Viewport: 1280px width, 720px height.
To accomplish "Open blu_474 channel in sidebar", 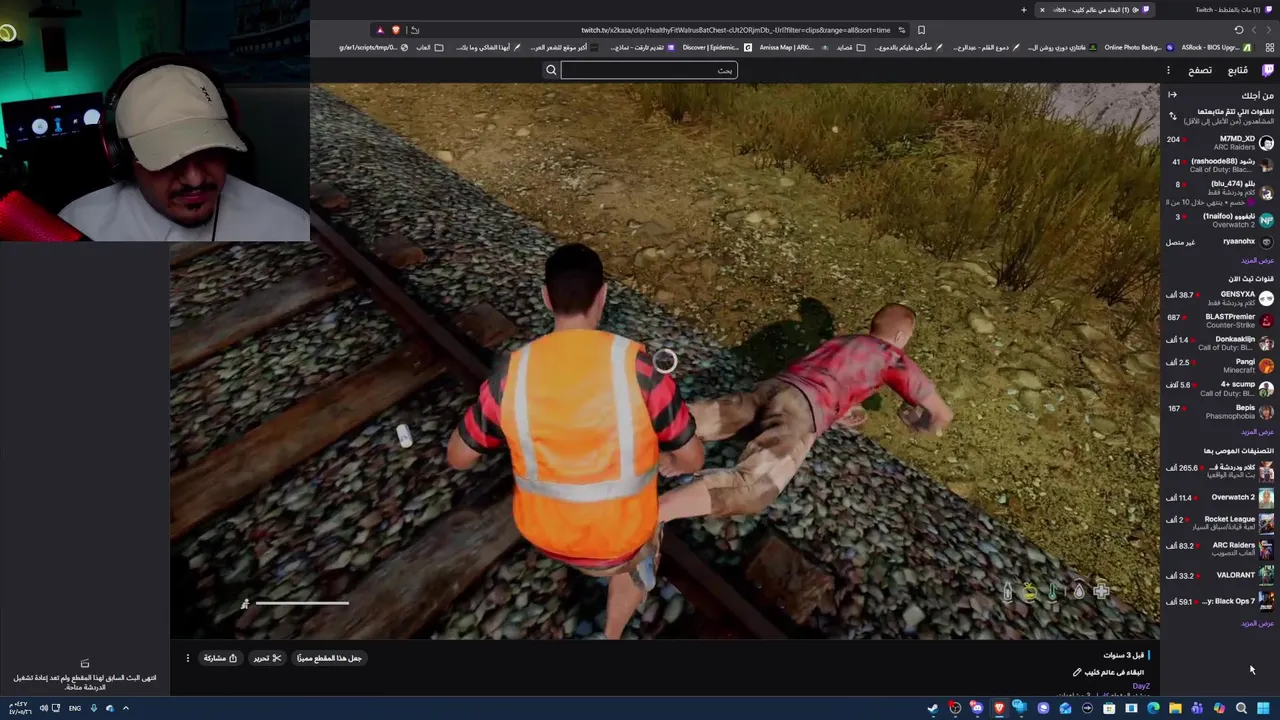I will (1220, 192).
